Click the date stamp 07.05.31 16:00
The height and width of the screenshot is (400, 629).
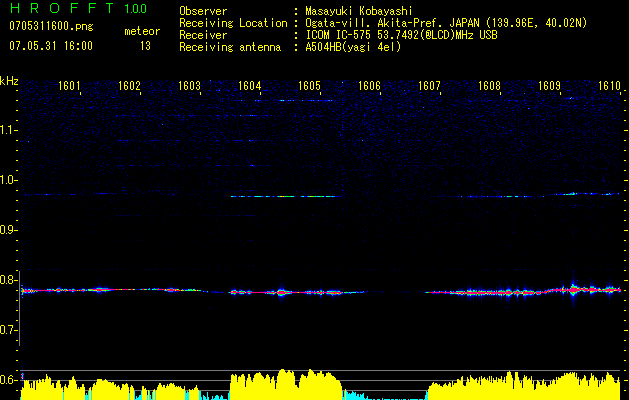click(51, 46)
